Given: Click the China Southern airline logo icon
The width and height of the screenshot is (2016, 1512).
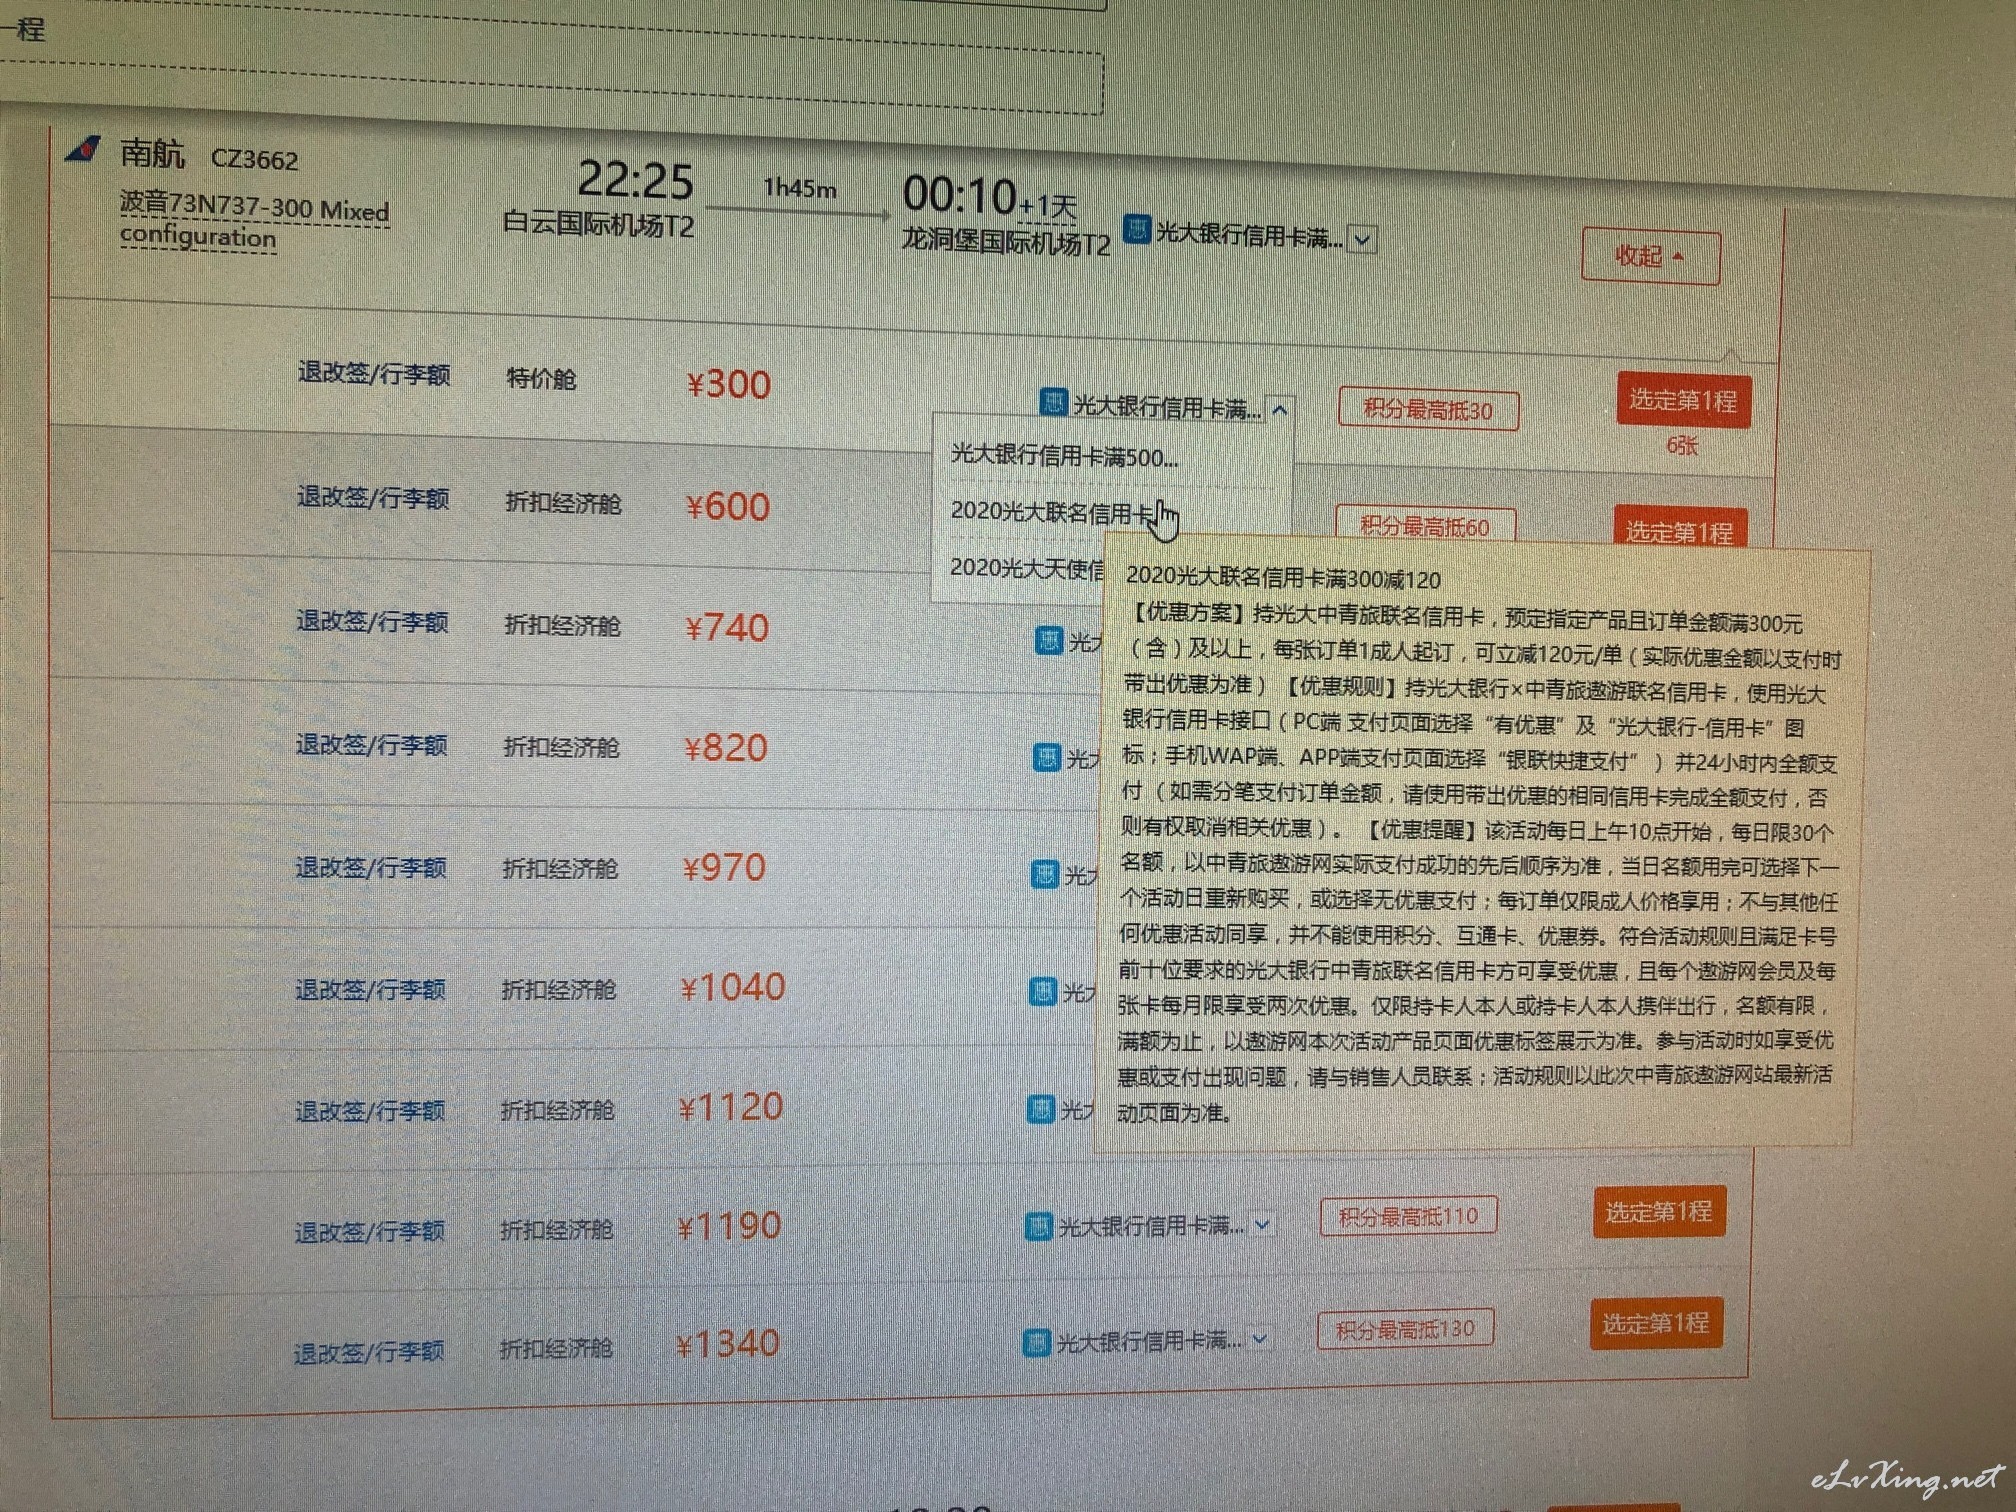Looking at the screenshot, I should (x=84, y=149).
